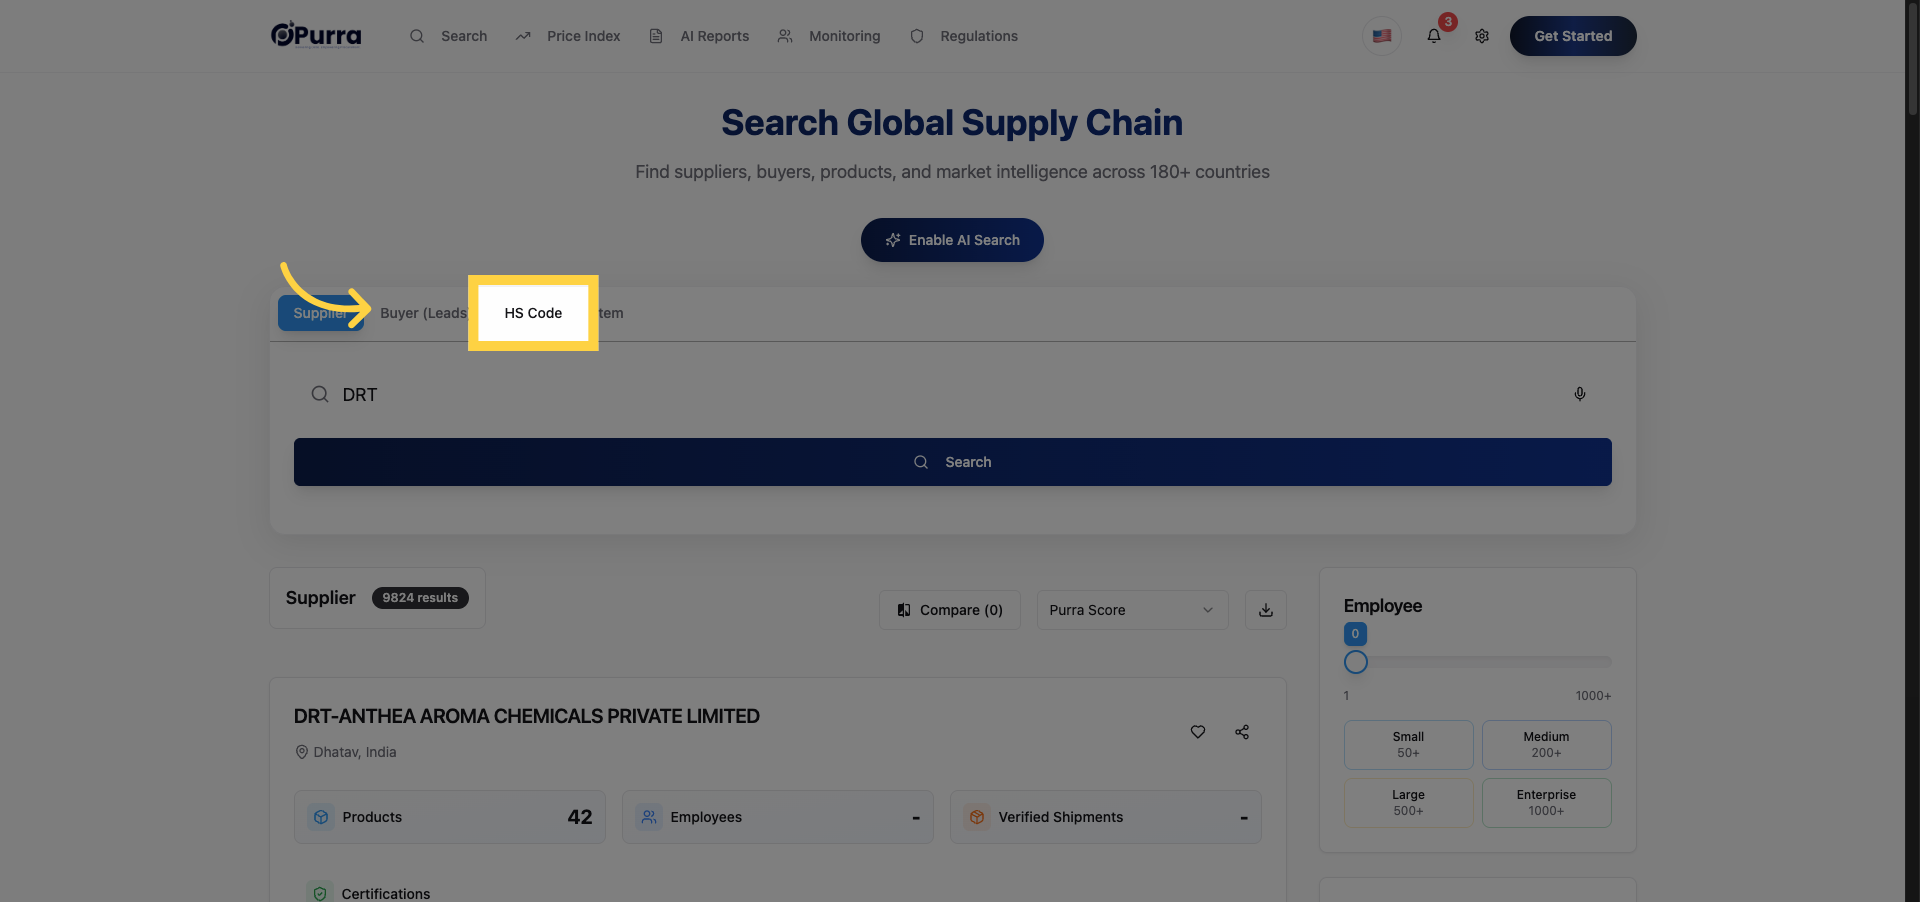Toggle the Medium 200+ employee filter
The width and height of the screenshot is (1920, 902).
tap(1546, 745)
